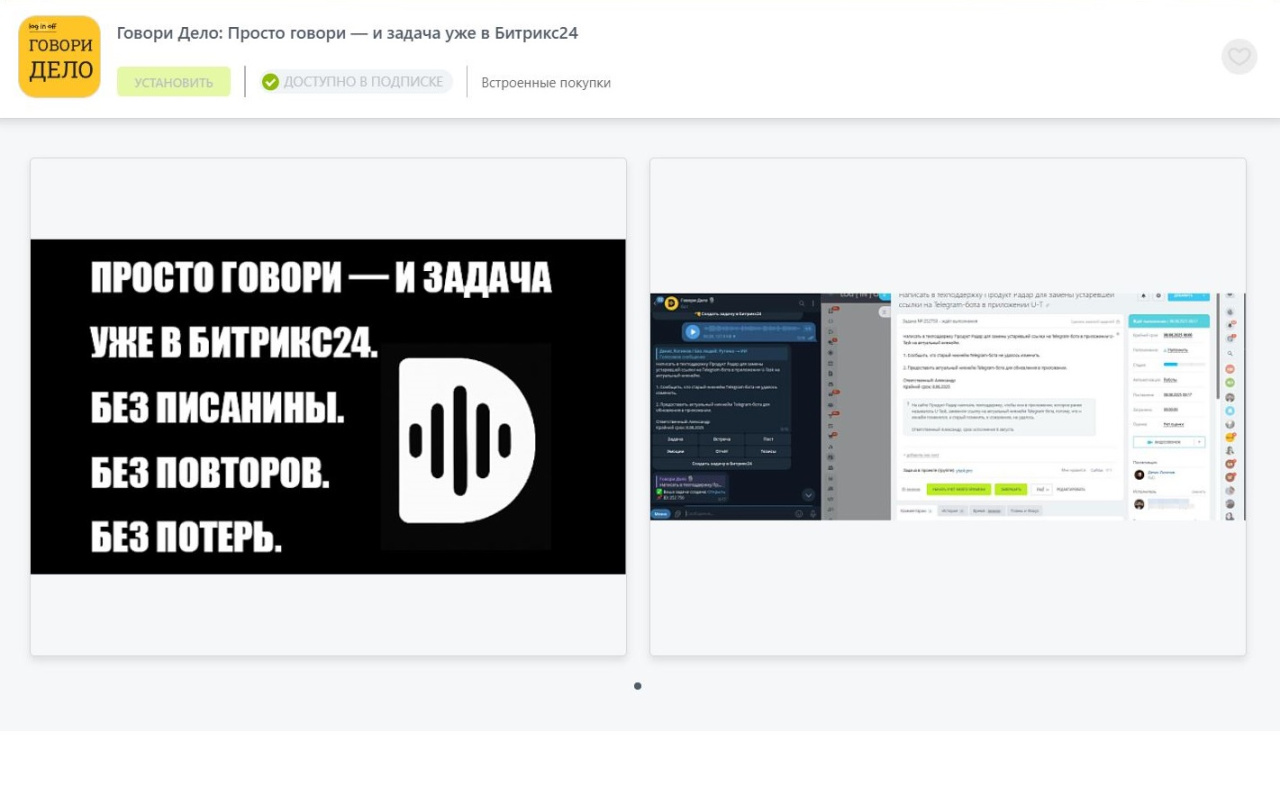
Task: Click the green checkbox in task-created message
Action: click(660, 491)
